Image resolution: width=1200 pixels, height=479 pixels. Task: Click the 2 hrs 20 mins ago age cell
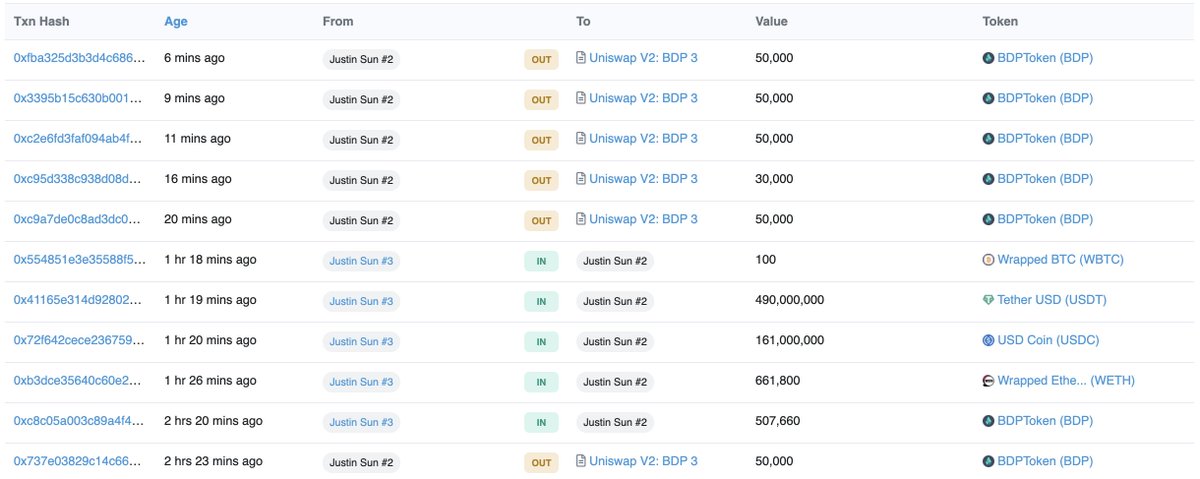pos(213,421)
